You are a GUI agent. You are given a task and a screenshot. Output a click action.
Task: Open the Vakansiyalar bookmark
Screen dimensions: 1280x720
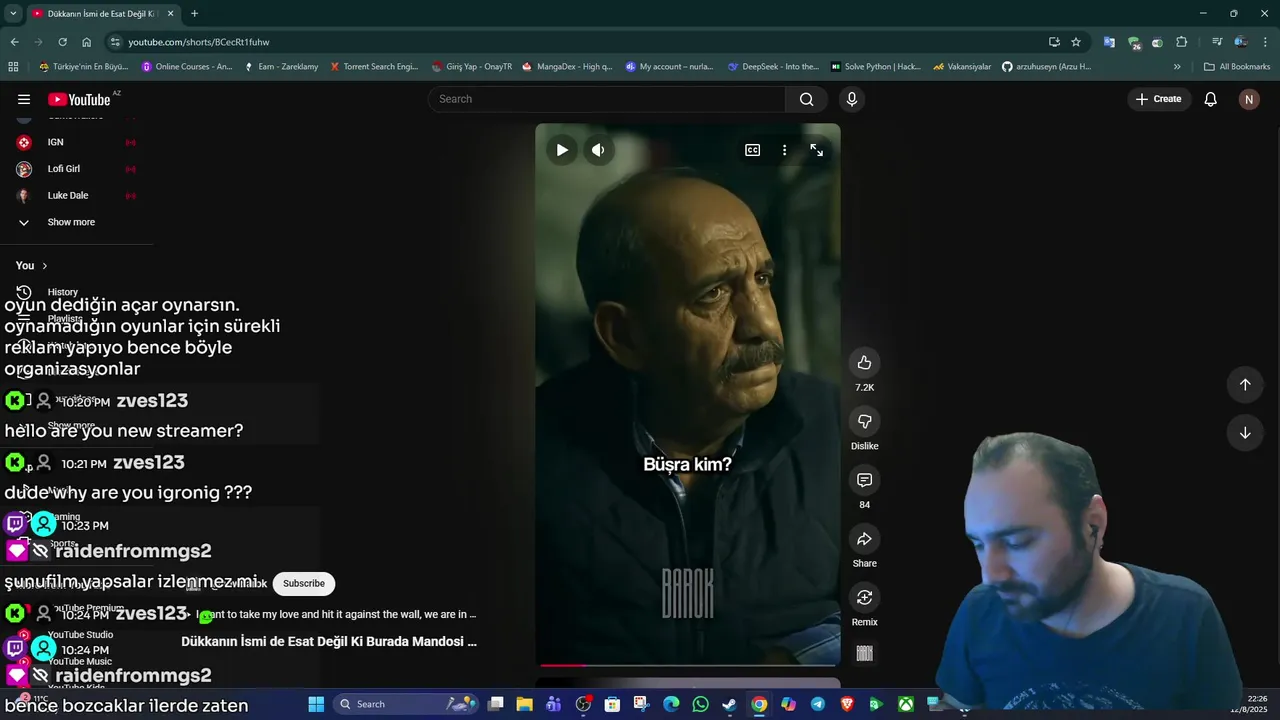pyautogui.click(x=962, y=67)
